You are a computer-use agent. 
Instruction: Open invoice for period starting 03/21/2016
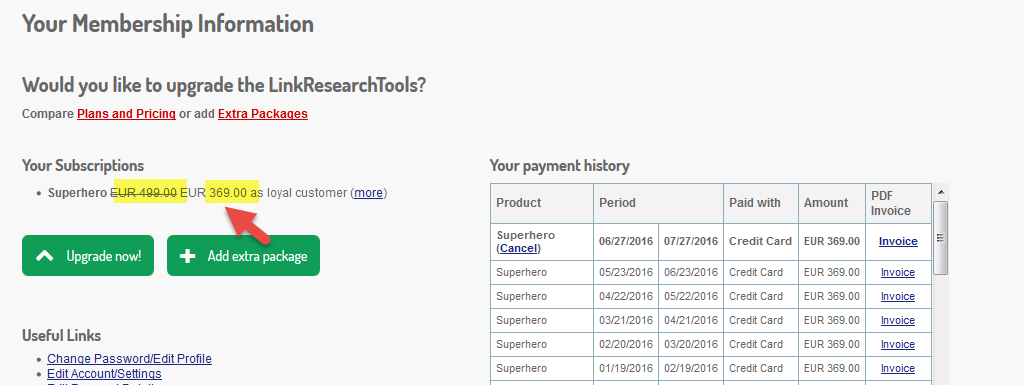click(898, 320)
